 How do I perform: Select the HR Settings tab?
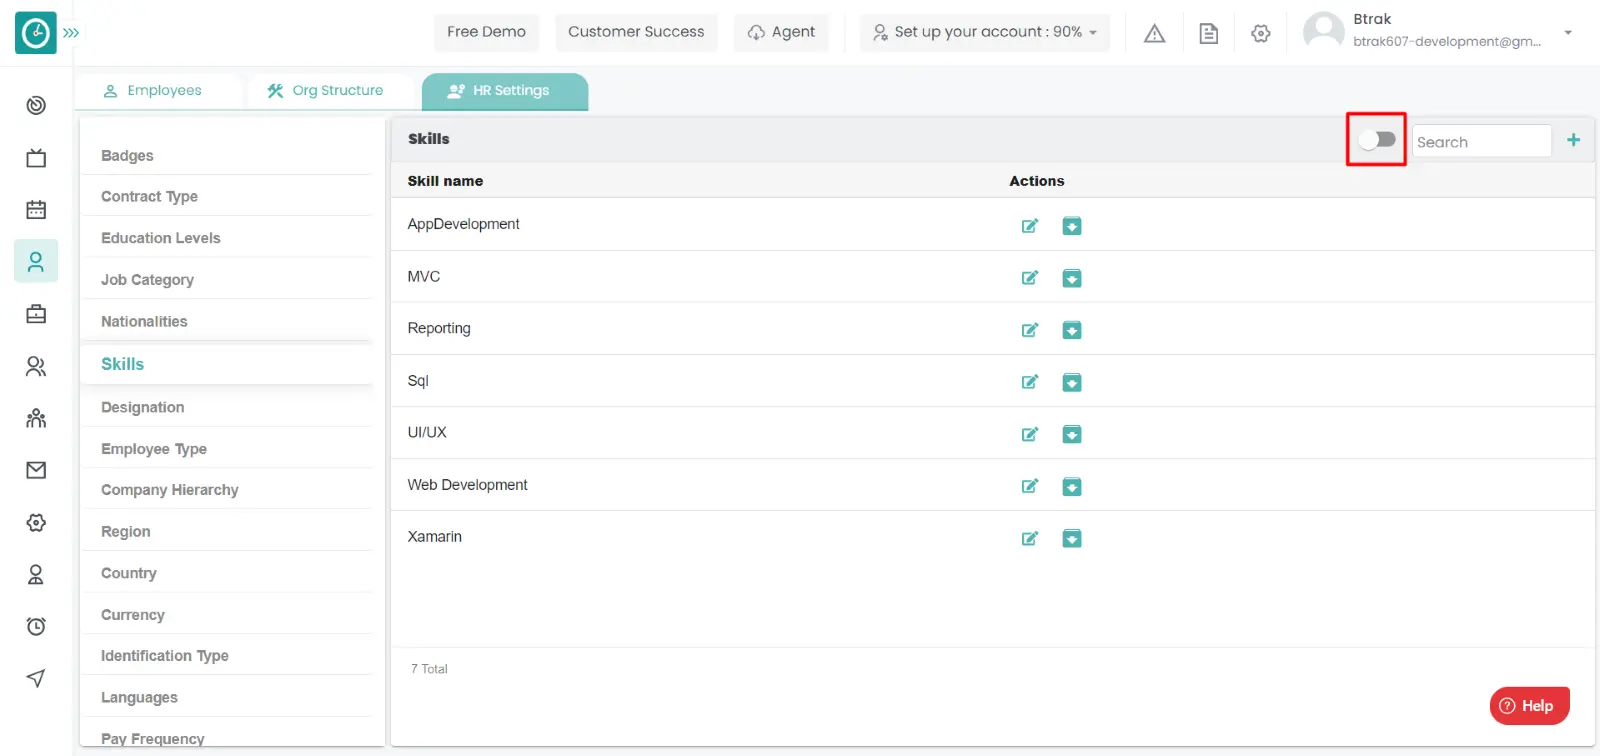[x=505, y=91]
